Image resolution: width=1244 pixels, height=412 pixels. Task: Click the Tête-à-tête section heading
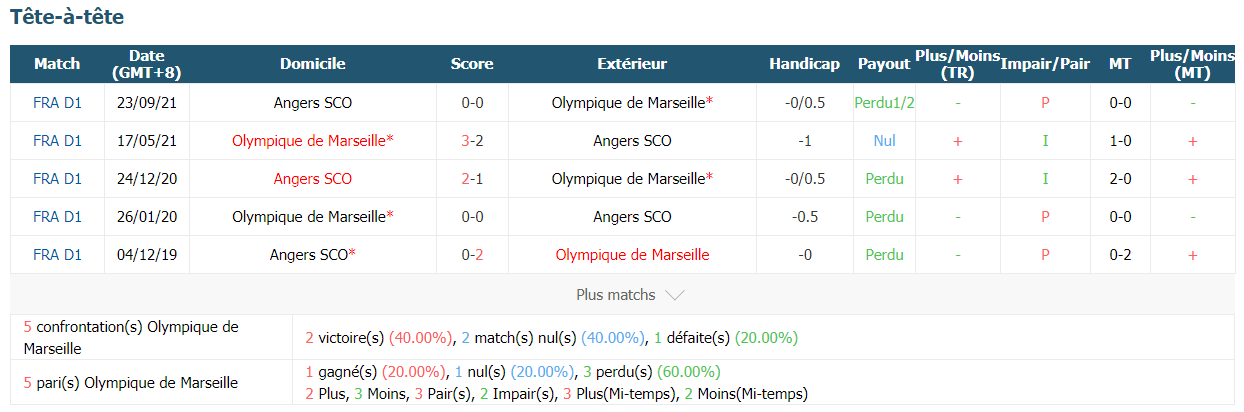(x=67, y=17)
